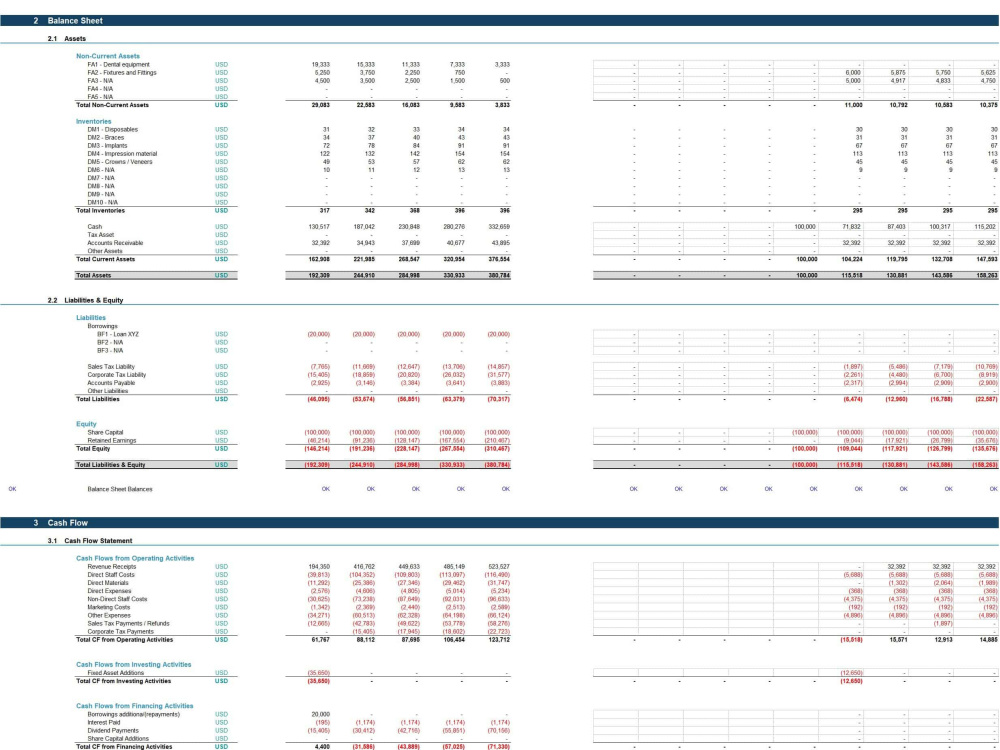The image size is (1000, 750).
Task: Select the Dividend Payments row label
Action: pyautogui.click(x=113, y=731)
